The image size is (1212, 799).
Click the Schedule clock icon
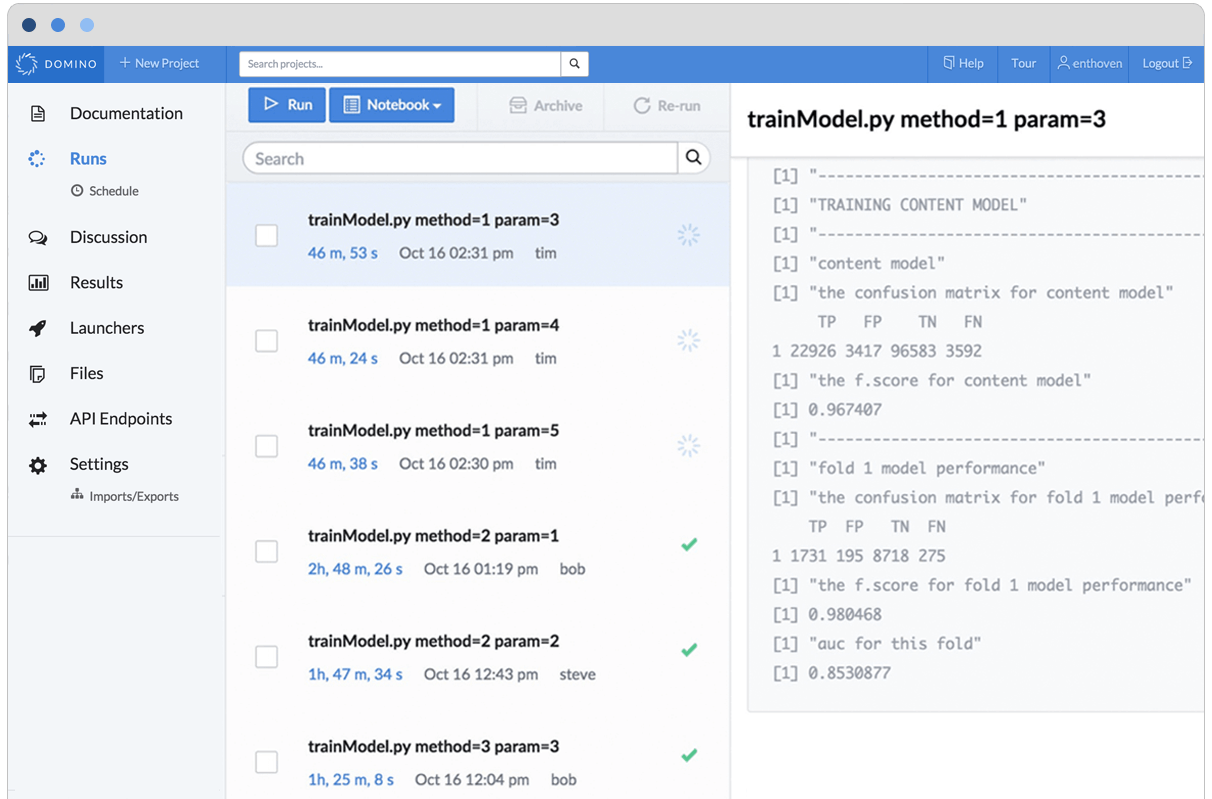77,190
